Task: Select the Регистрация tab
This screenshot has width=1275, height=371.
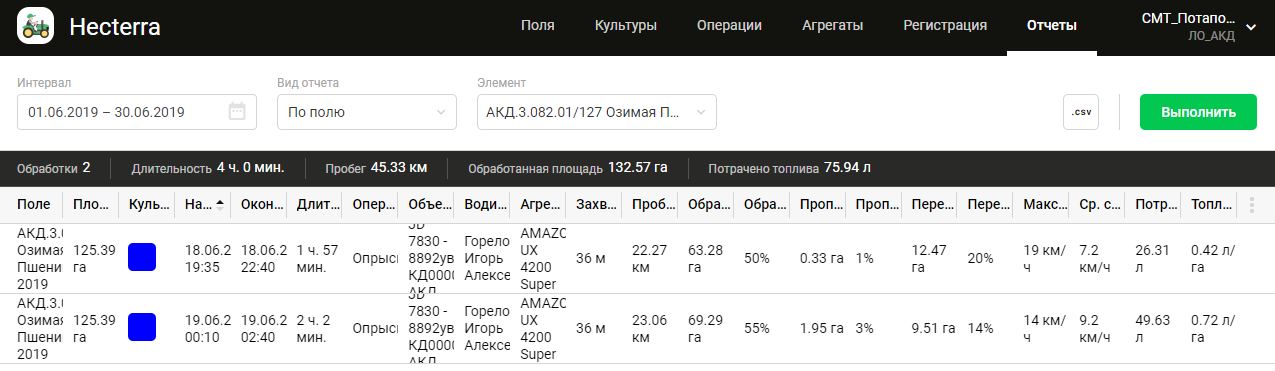Action: [945, 26]
